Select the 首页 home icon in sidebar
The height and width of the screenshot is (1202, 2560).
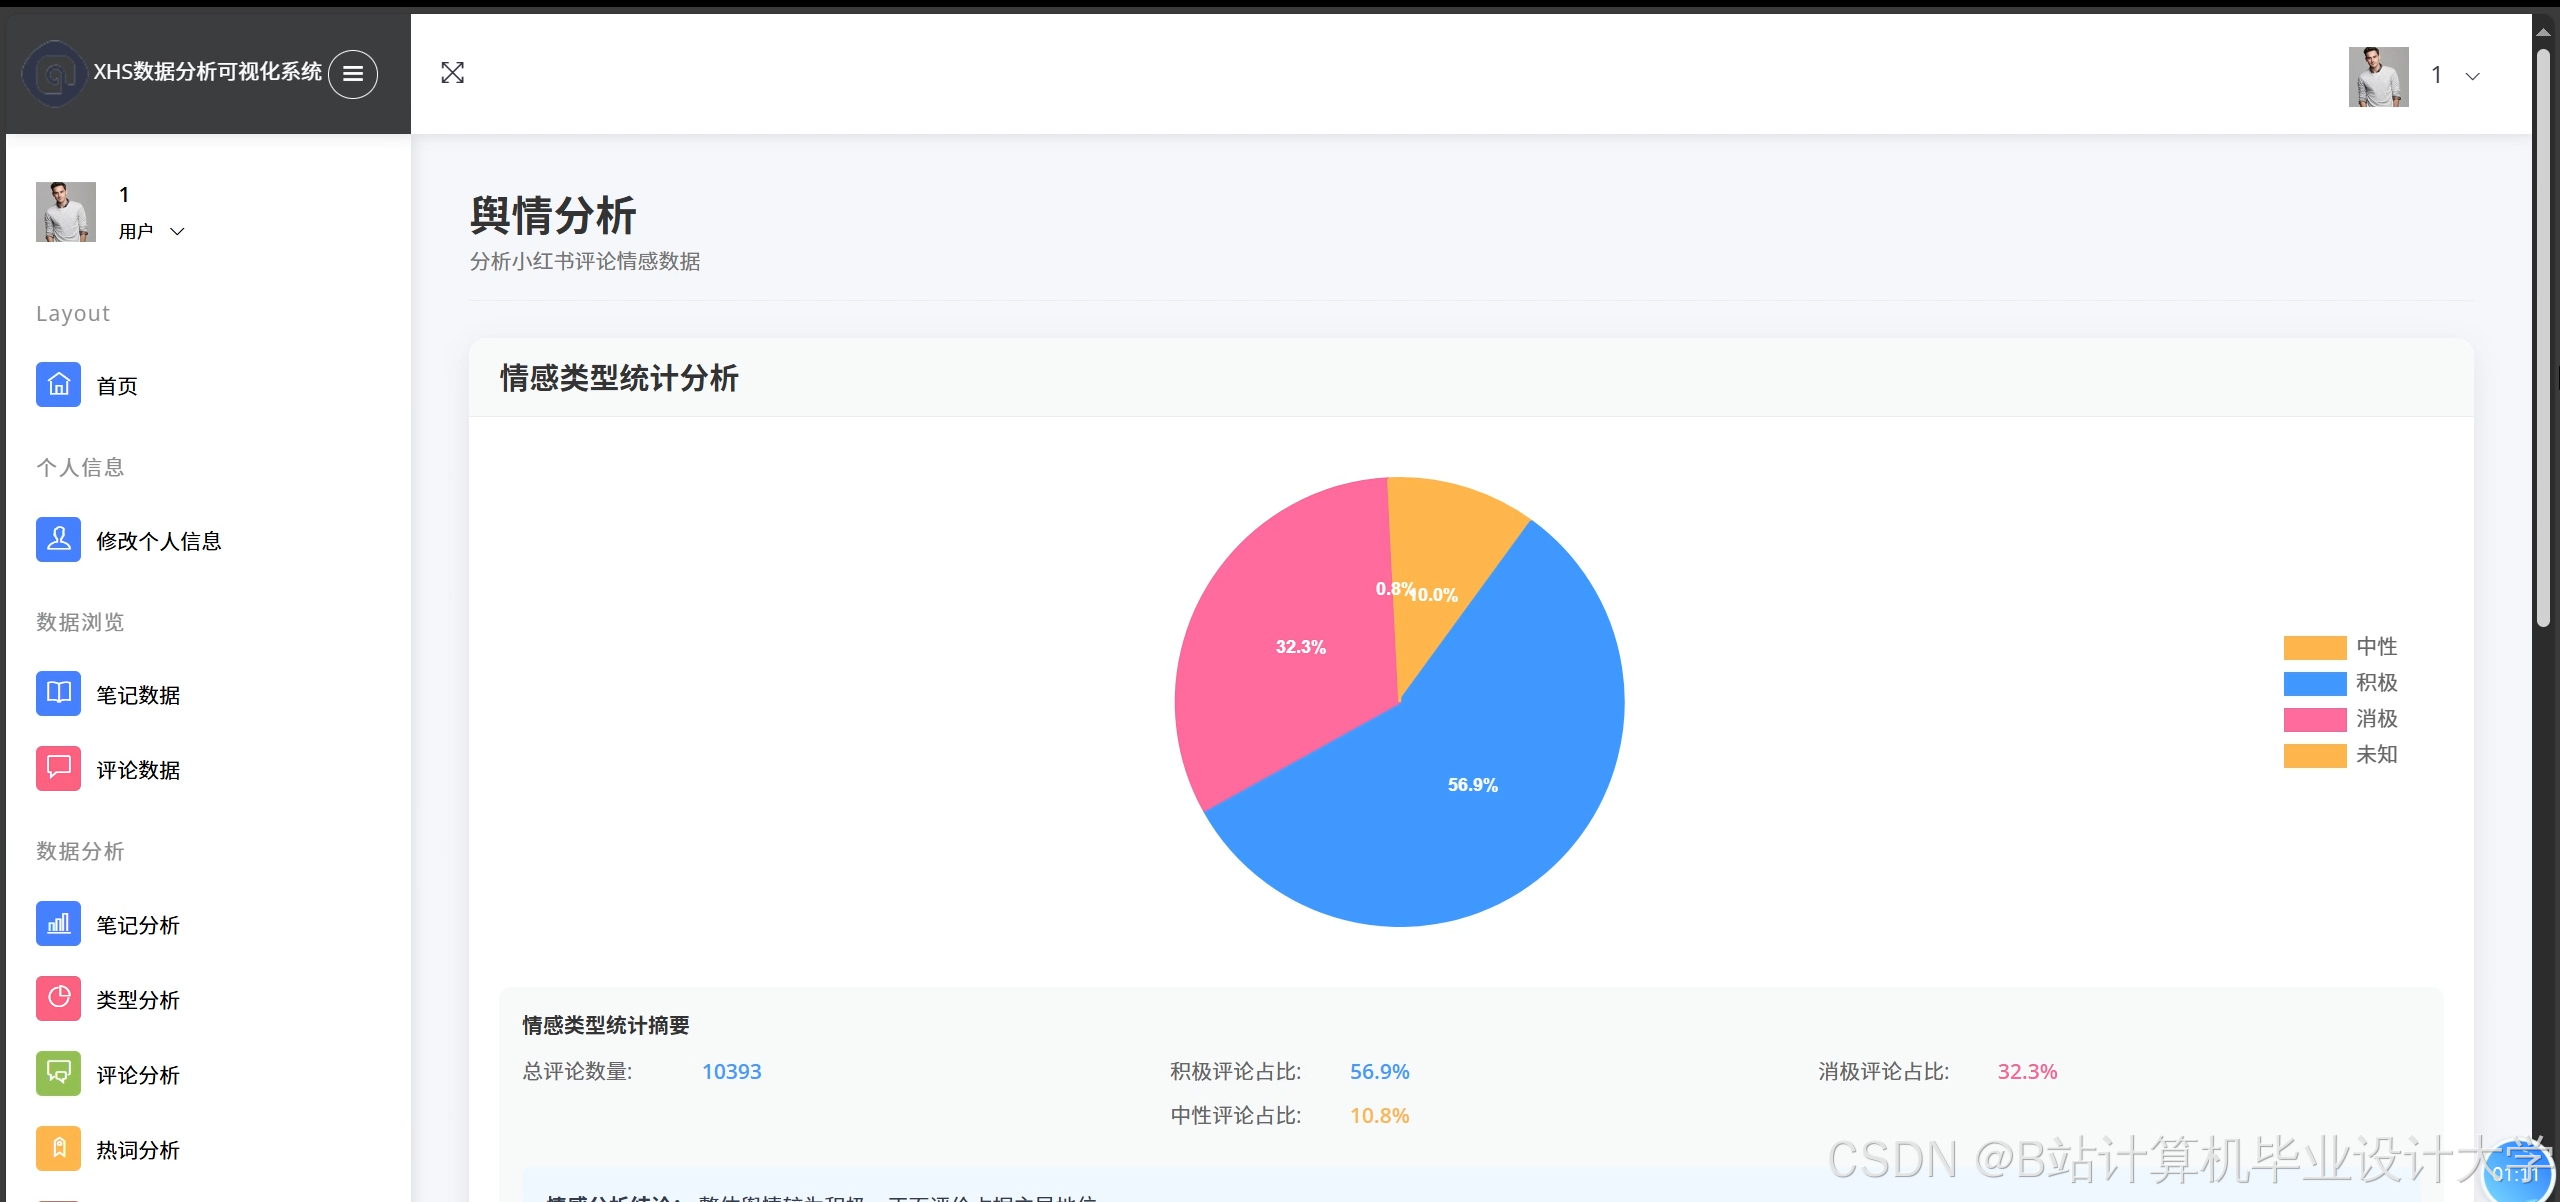[58, 384]
